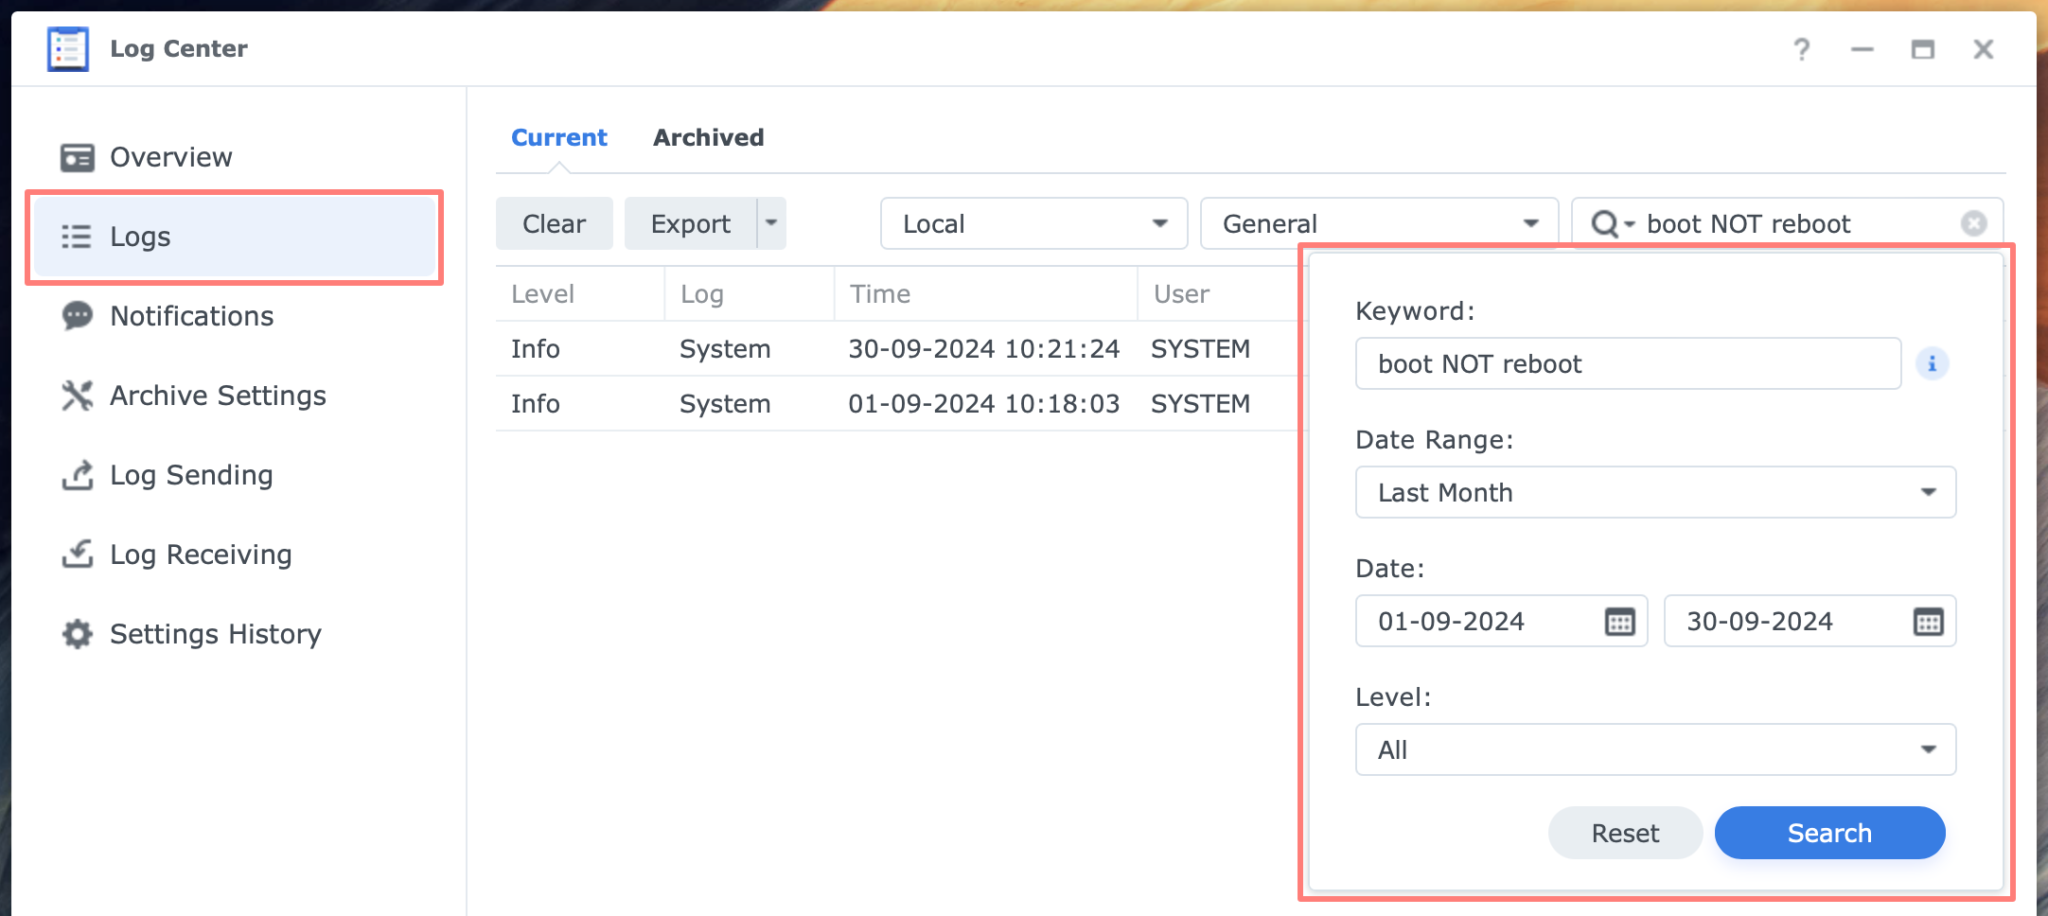Open the Local server dropdown
This screenshot has height=916, width=2048.
coord(1160,223)
